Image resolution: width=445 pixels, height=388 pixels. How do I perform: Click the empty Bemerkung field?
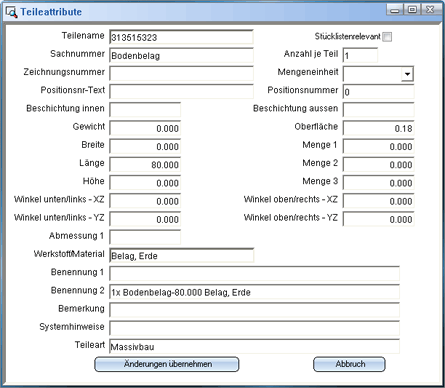point(254,310)
